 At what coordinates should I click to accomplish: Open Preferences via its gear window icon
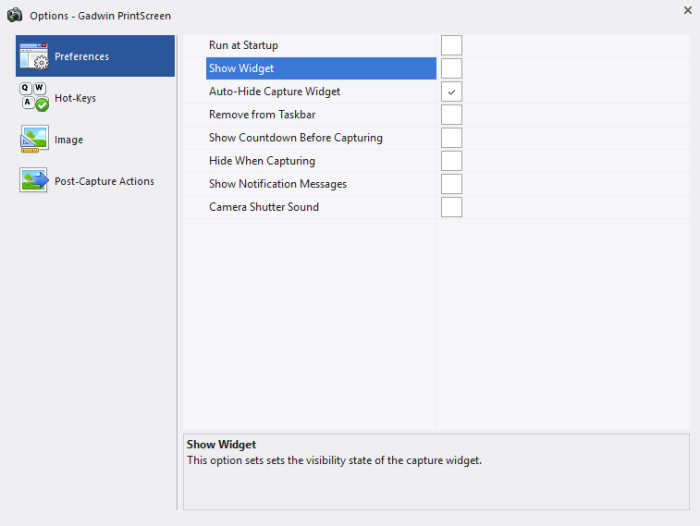click(x=34, y=56)
